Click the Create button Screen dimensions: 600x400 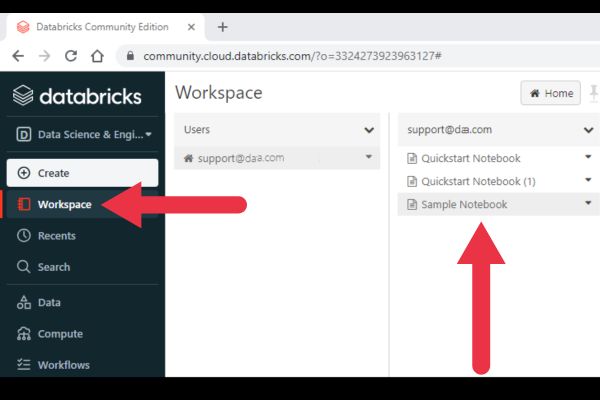point(82,173)
